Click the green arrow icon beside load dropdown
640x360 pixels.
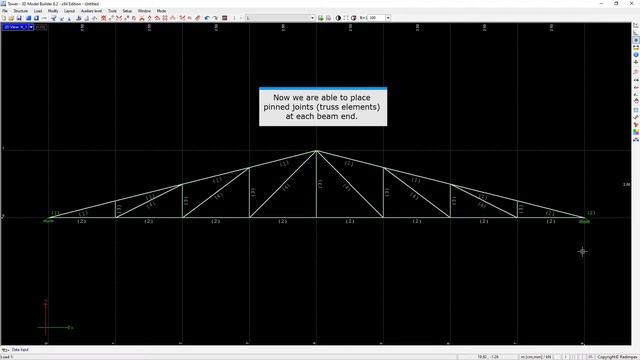(321, 18)
